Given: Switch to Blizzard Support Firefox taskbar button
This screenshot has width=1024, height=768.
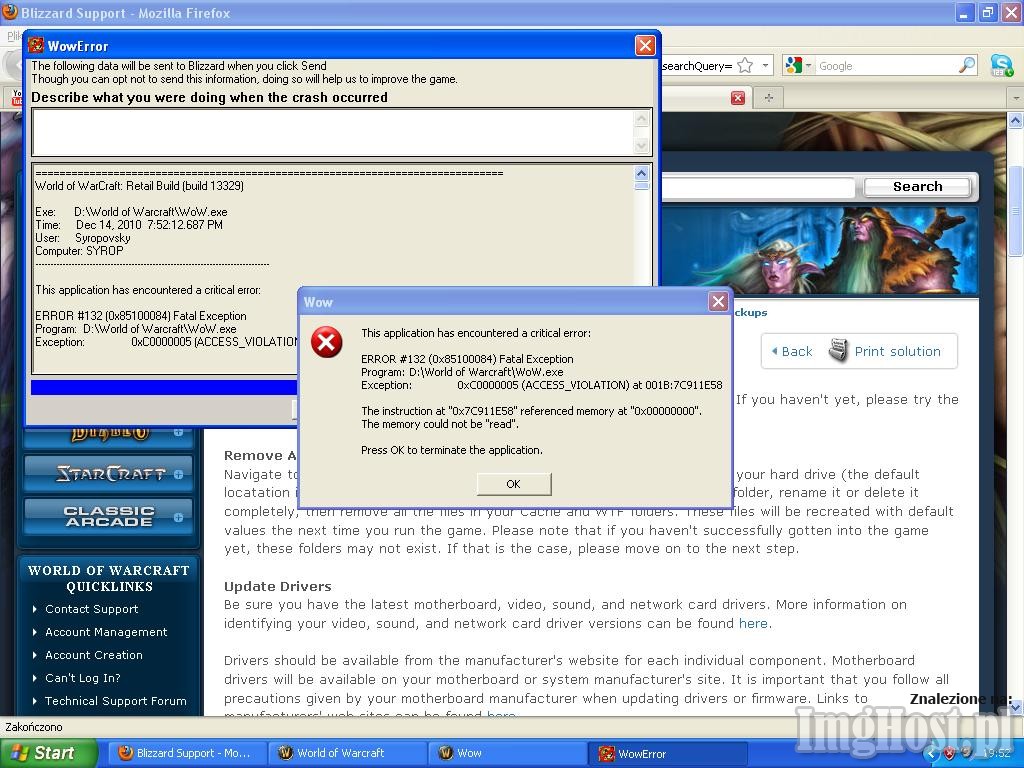Looking at the screenshot, I should pyautogui.click(x=186, y=753).
